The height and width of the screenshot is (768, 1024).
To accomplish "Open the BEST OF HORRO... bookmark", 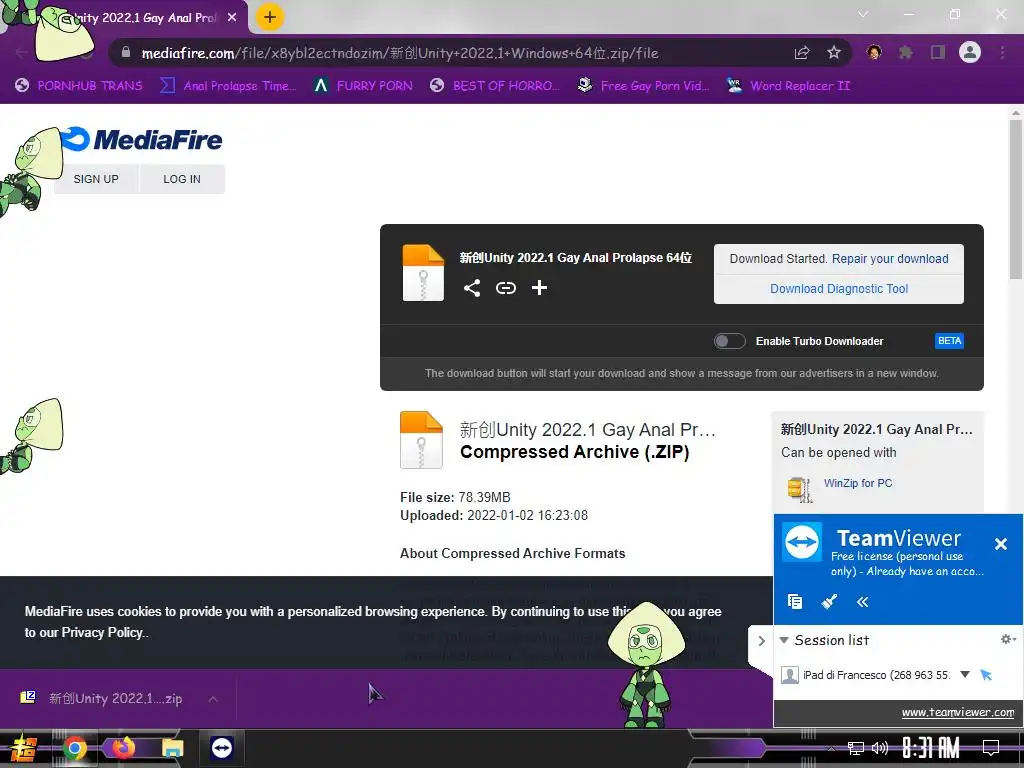I will click(495, 86).
